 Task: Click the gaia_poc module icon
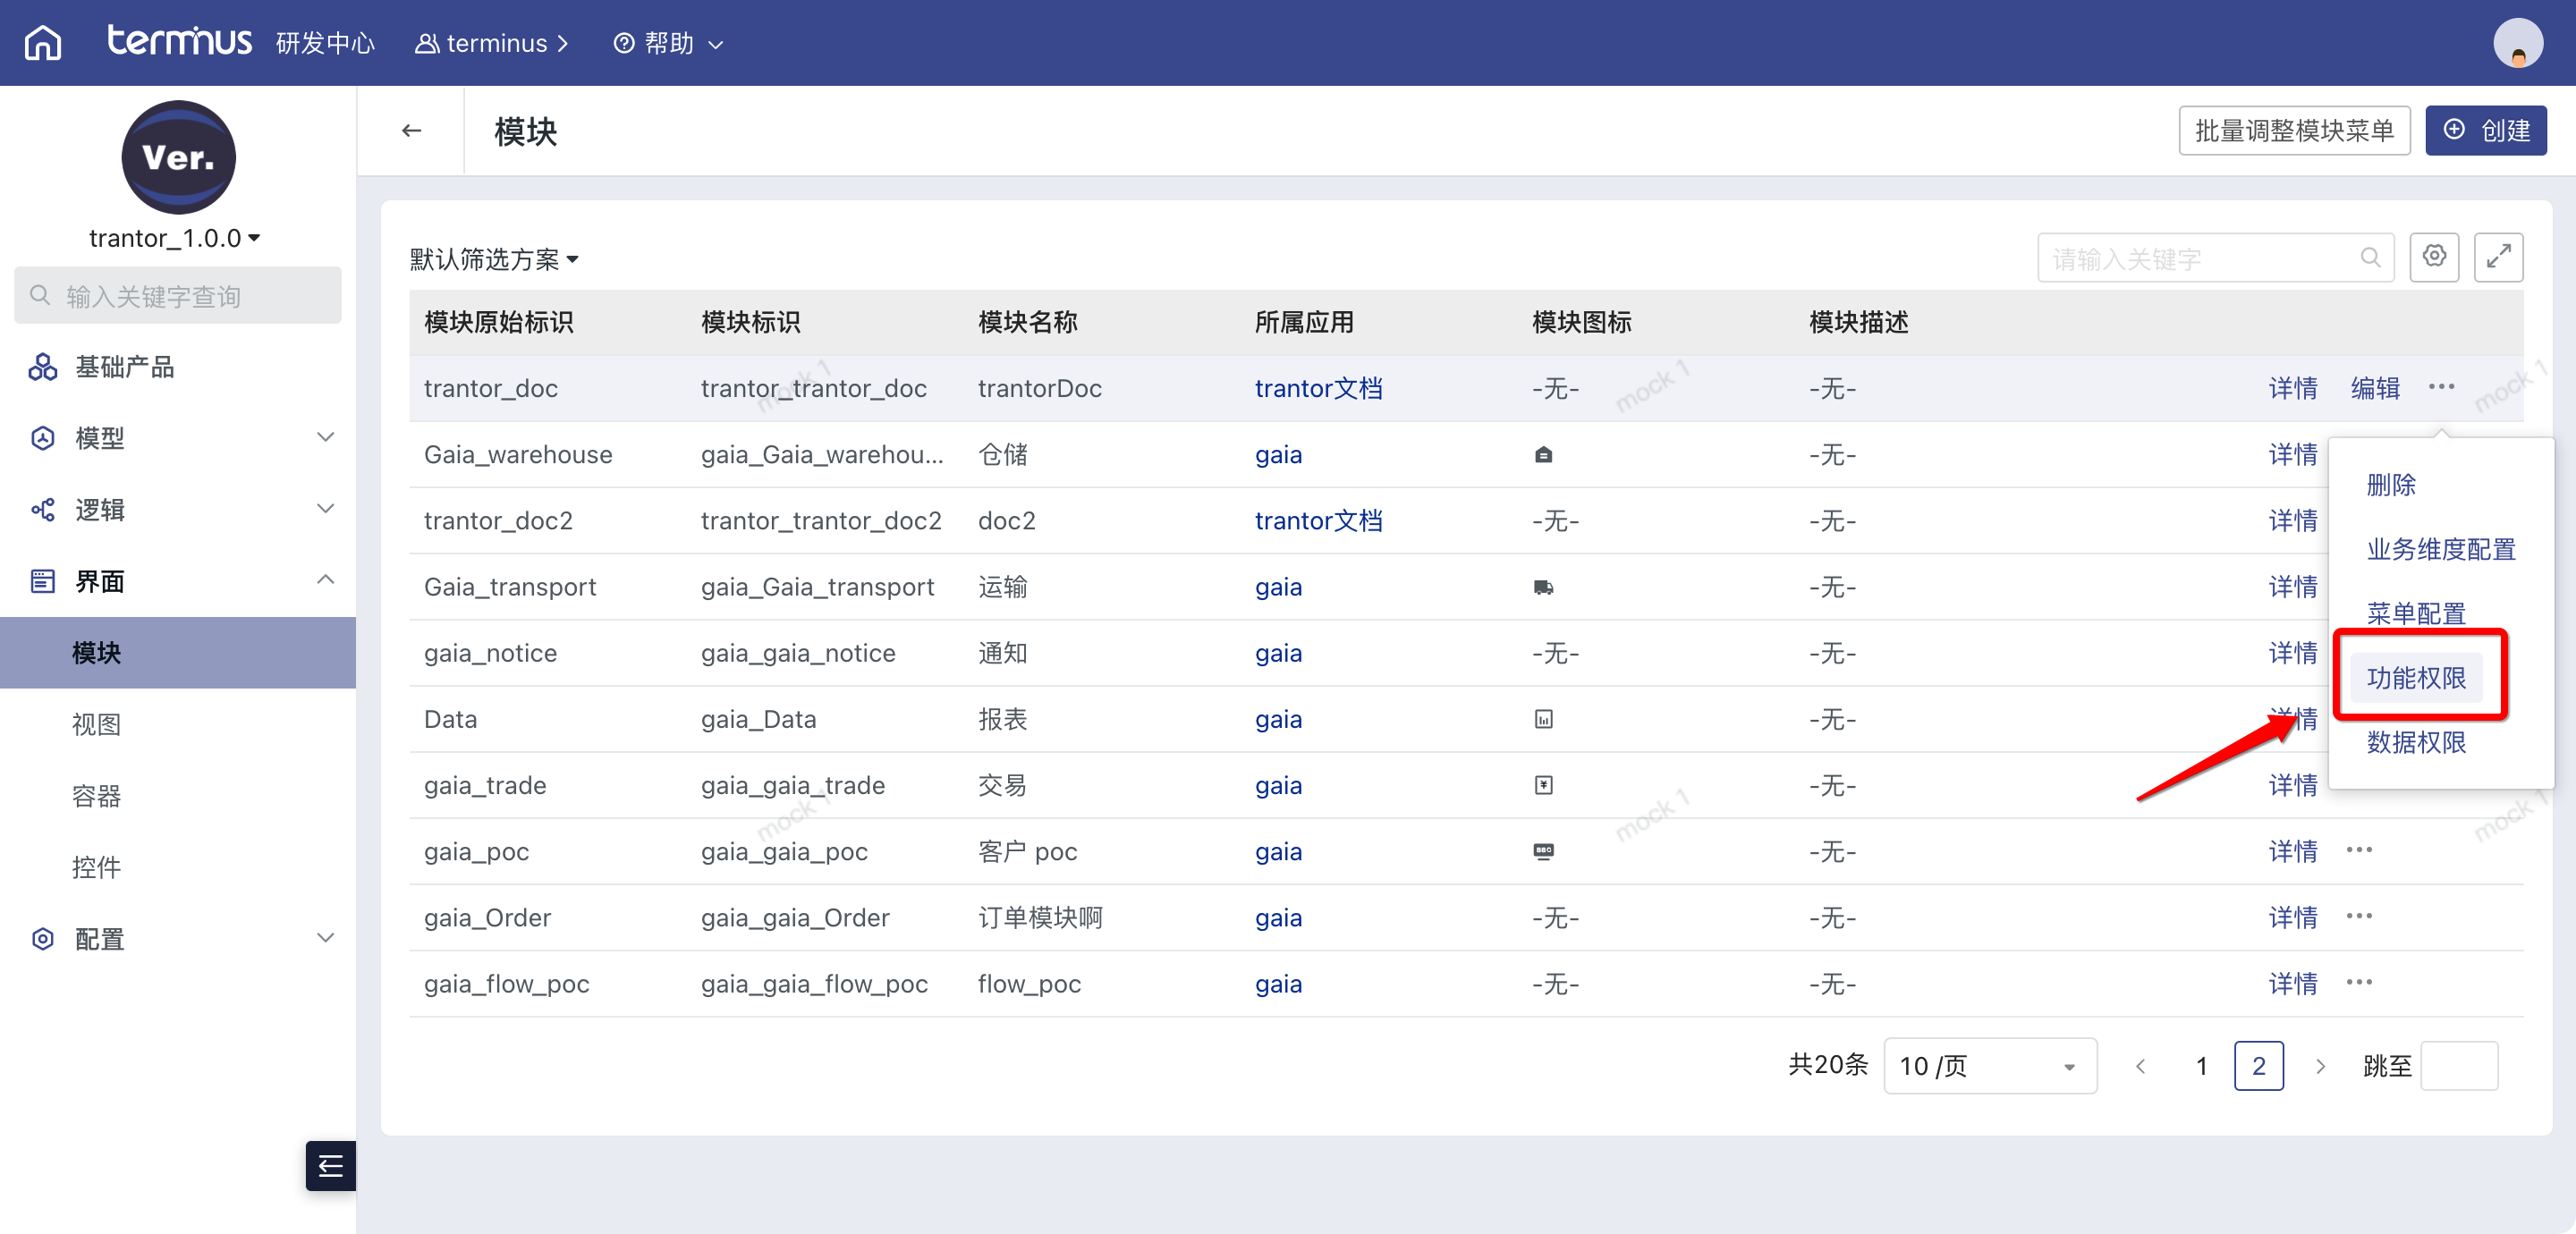(1543, 851)
